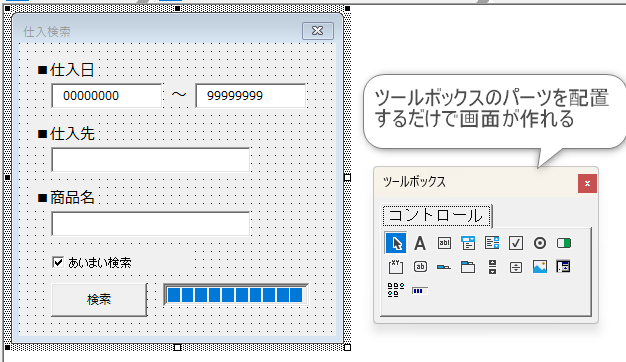Viewport: 626px width, 362px height.
Task: Pick the Frame control (XY icon)
Action: click(396, 267)
